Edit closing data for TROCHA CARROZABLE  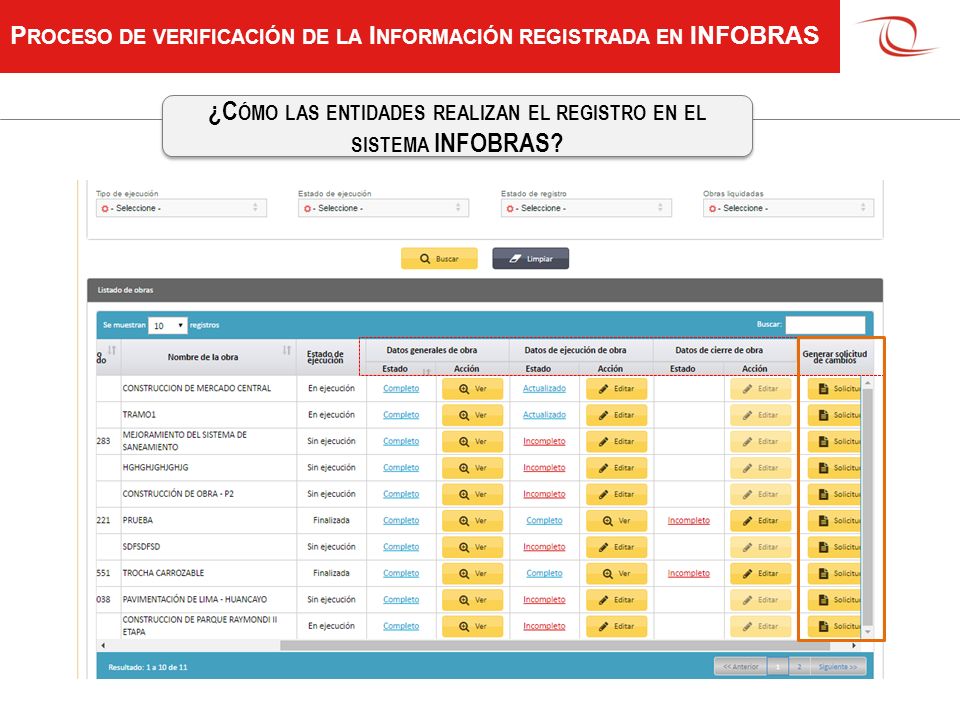coord(760,574)
